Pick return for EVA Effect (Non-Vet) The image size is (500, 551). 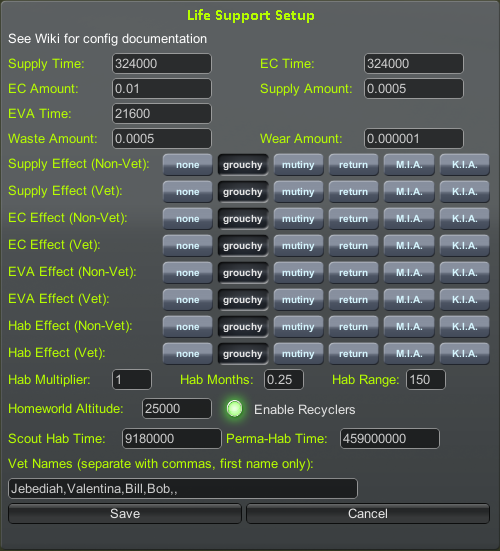click(353, 272)
